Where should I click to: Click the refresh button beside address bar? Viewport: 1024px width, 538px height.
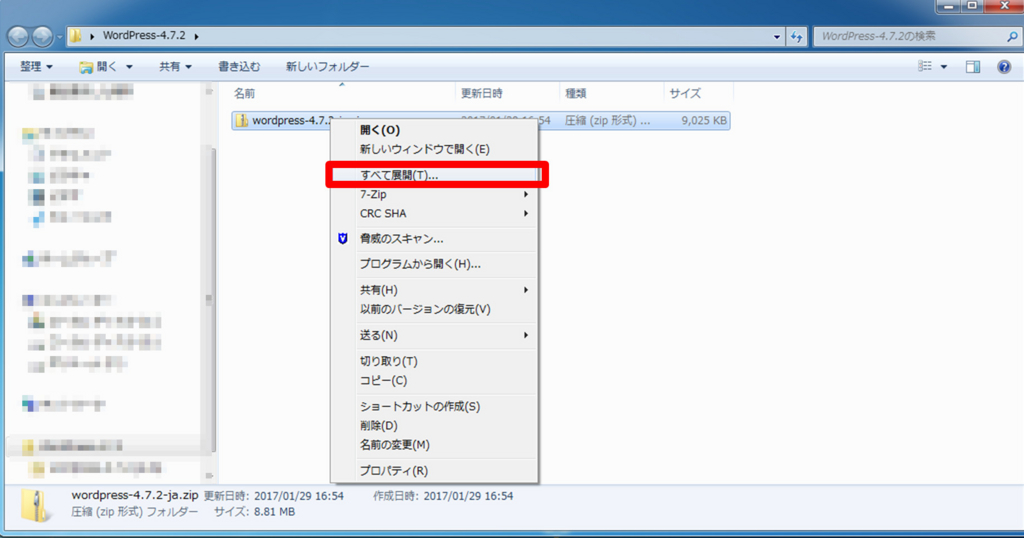point(796,37)
